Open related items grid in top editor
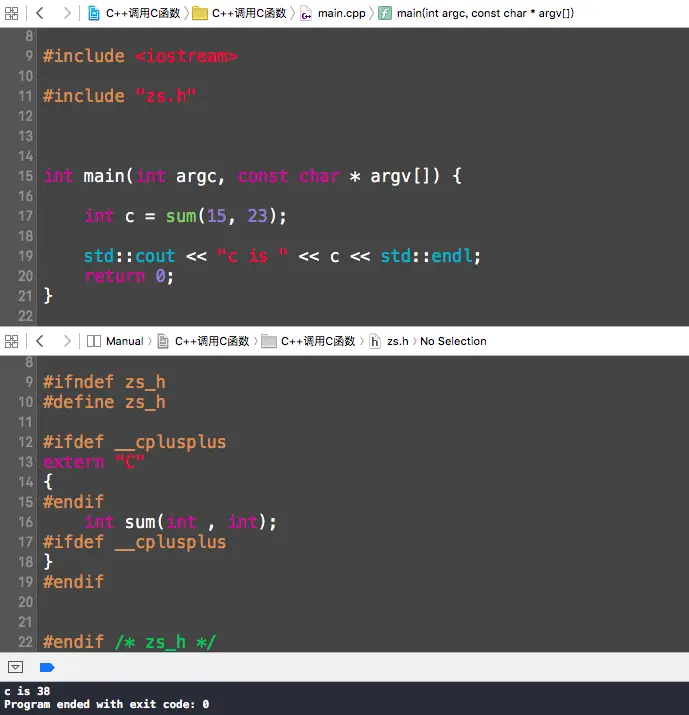 pos(11,13)
